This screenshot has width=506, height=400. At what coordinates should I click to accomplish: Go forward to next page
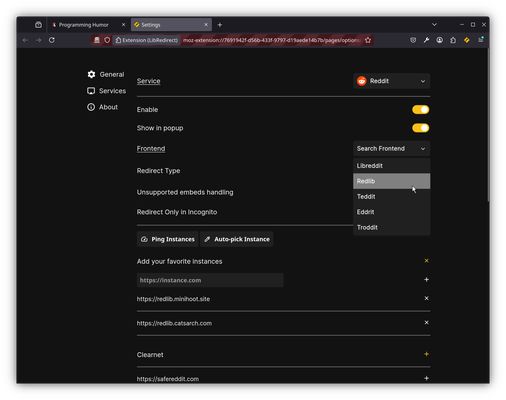point(38,40)
